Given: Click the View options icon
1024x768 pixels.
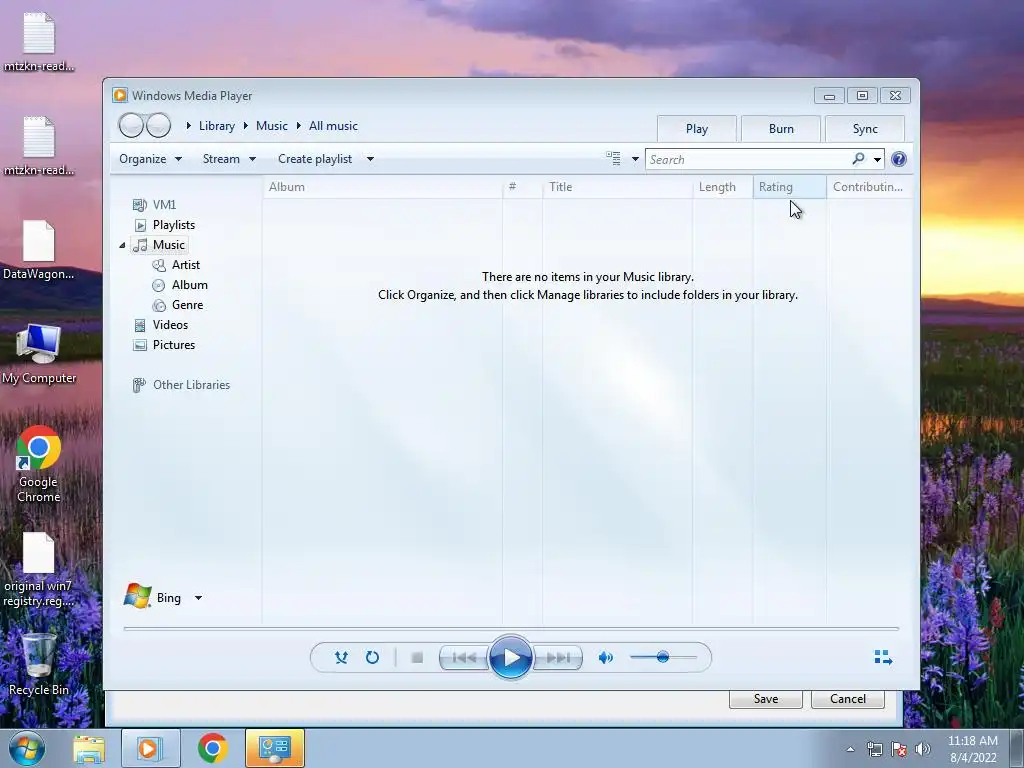Looking at the screenshot, I should 613,159.
